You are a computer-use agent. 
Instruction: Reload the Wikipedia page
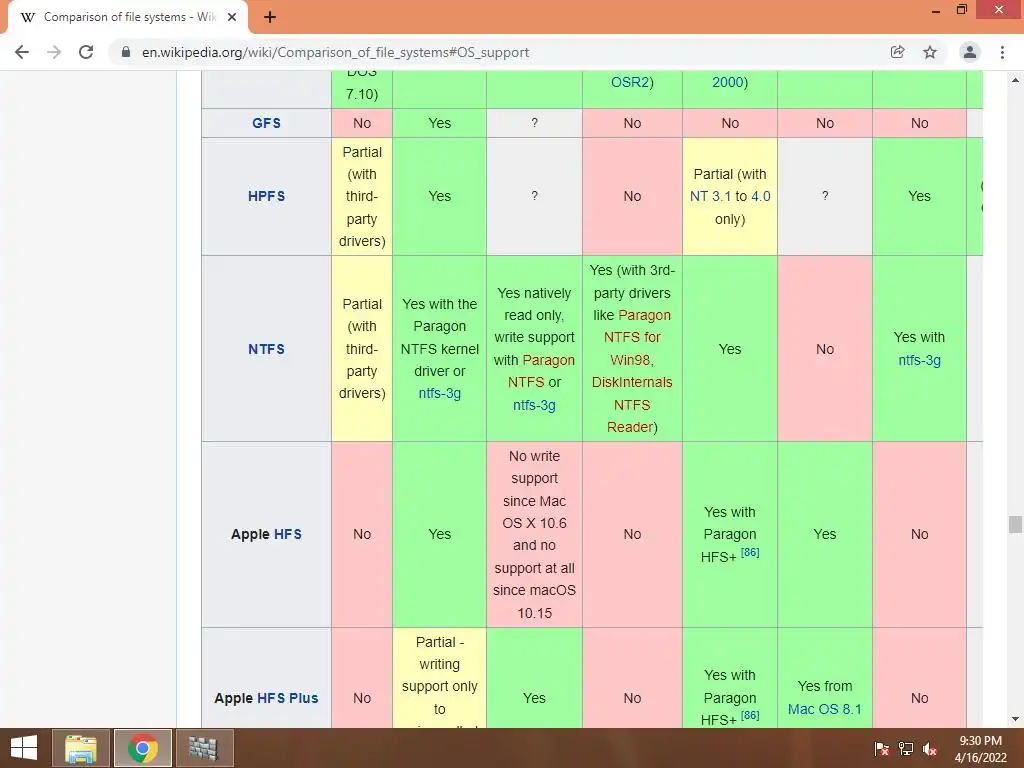(86, 52)
